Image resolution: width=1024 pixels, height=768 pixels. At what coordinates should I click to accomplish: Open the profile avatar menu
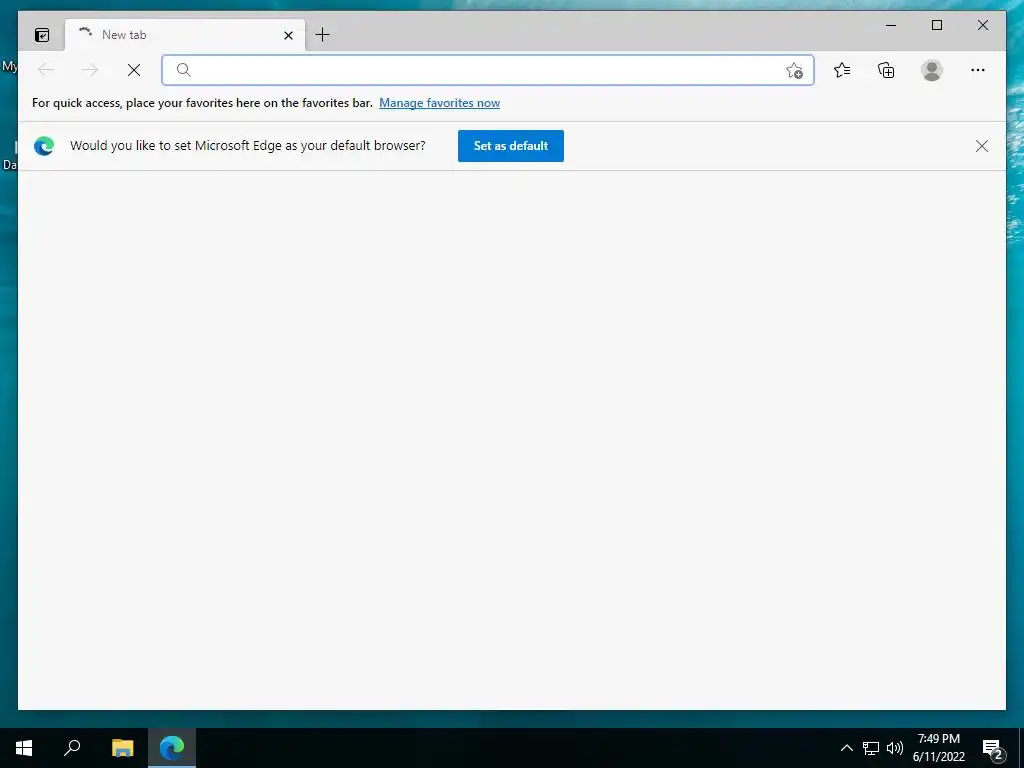[932, 70]
